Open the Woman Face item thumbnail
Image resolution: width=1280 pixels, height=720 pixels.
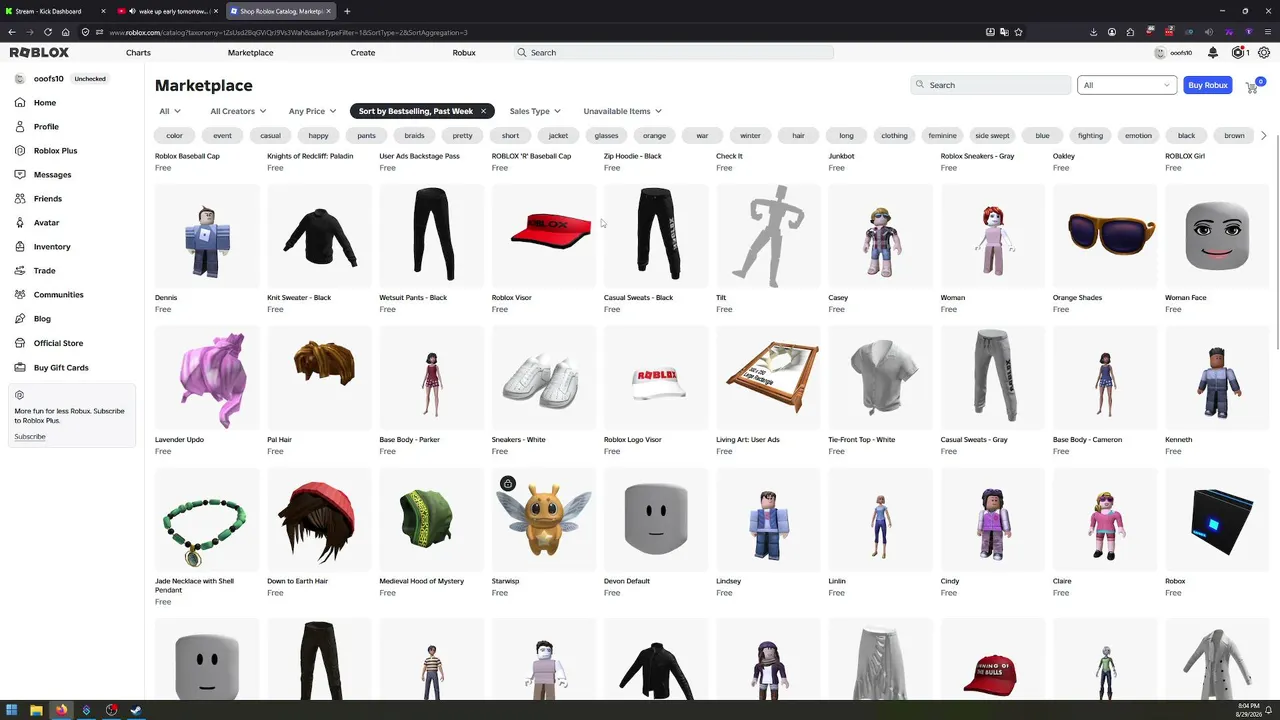click(x=1217, y=236)
